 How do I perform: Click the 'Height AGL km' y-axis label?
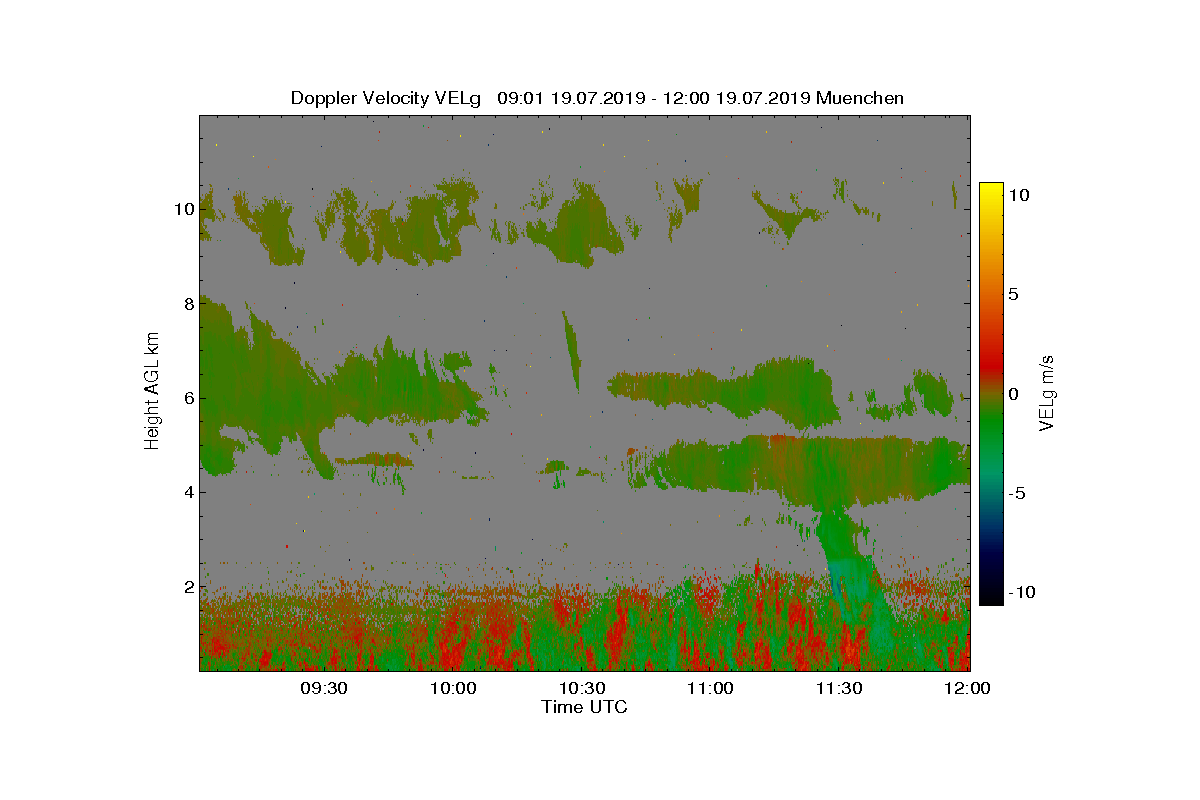(x=152, y=393)
